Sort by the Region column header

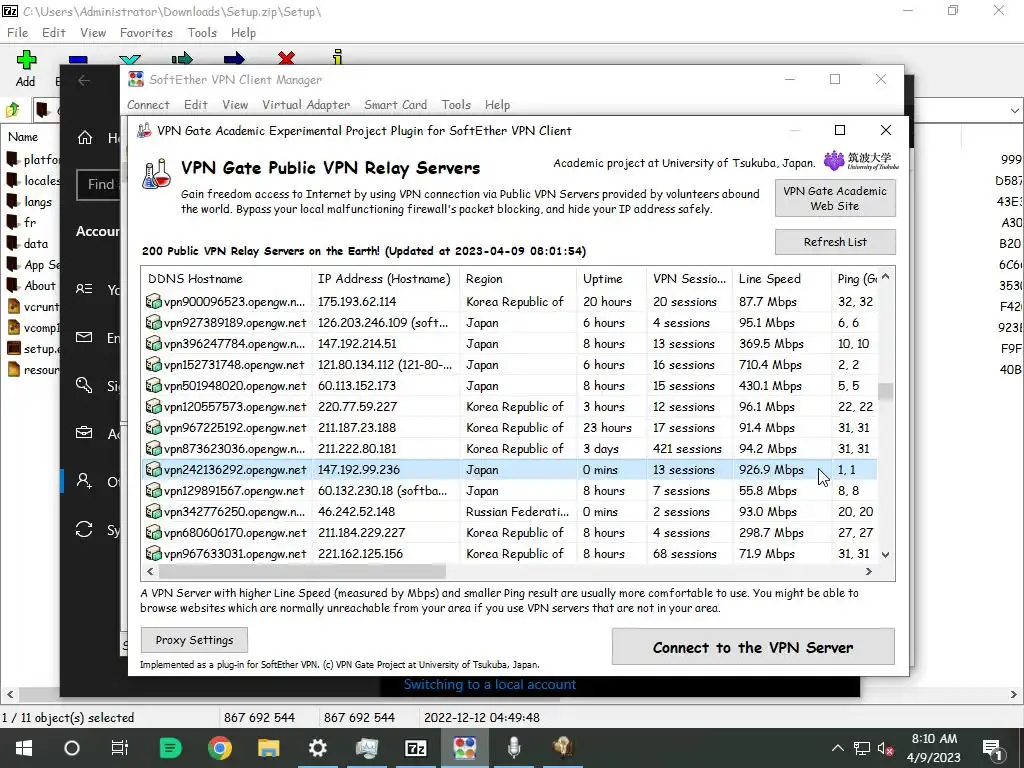coord(518,279)
